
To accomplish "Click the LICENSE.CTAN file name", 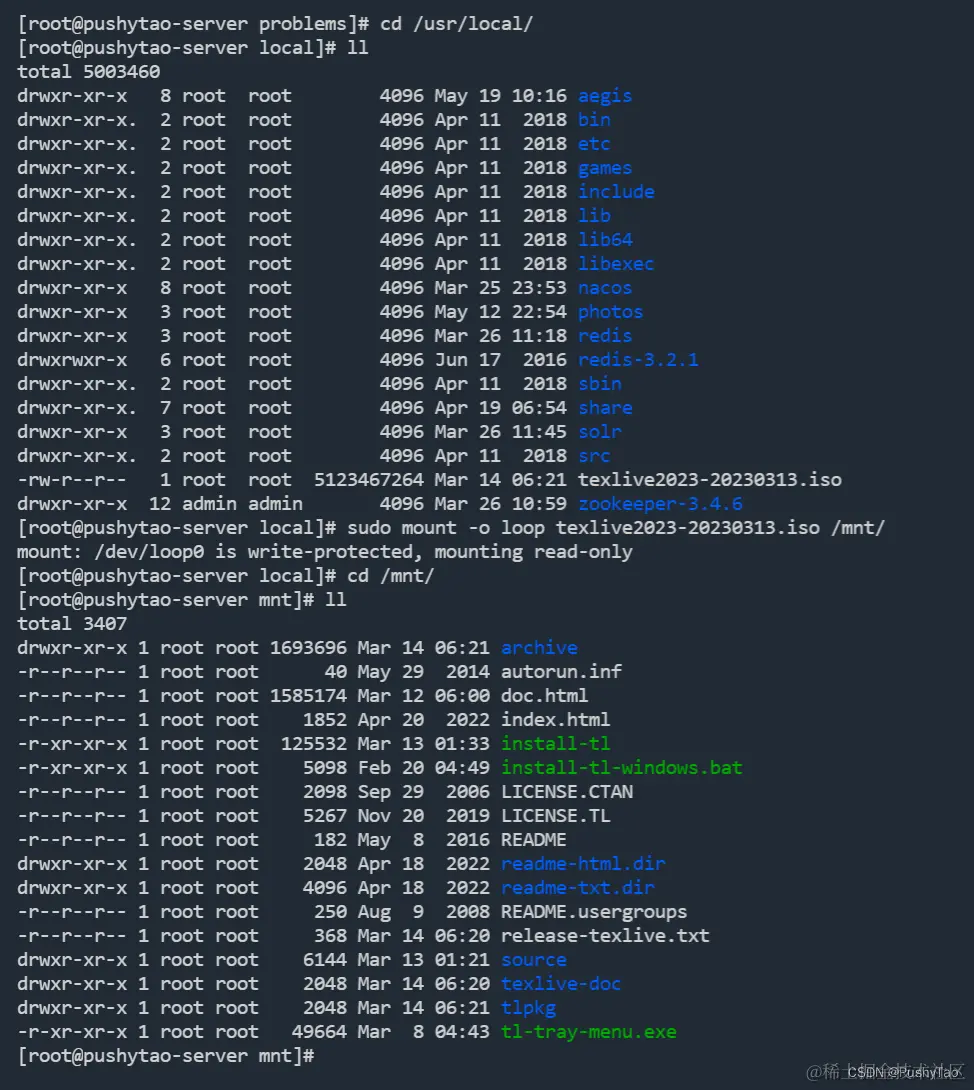I will 567,792.
